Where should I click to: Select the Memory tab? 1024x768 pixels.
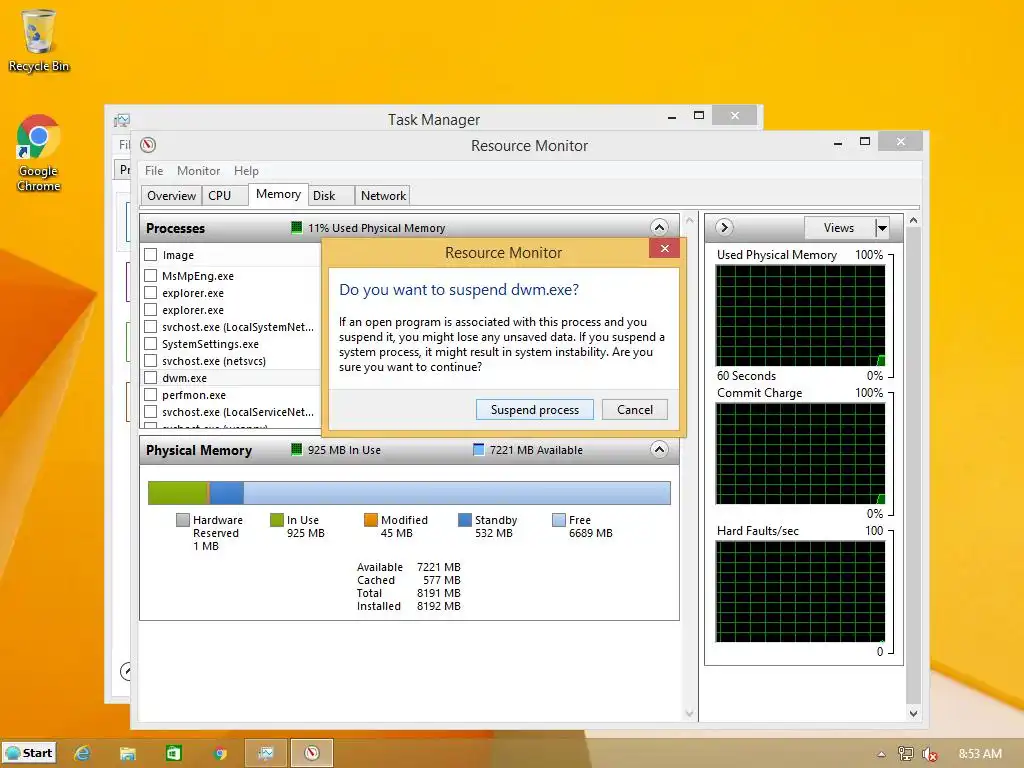[x=278, y=194]
